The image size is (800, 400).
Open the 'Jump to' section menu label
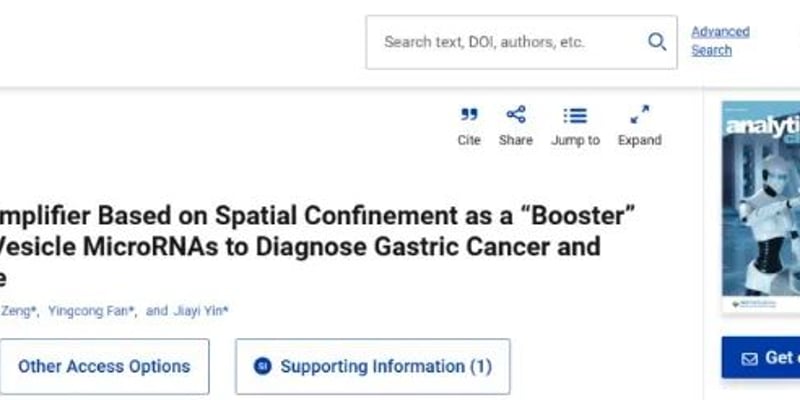[575, 141]
